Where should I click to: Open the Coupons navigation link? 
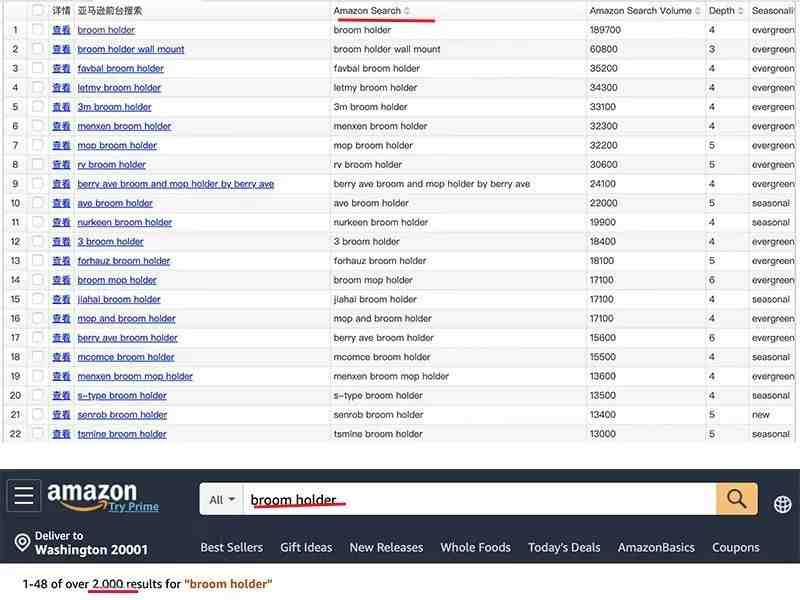[x=736, y=547]
